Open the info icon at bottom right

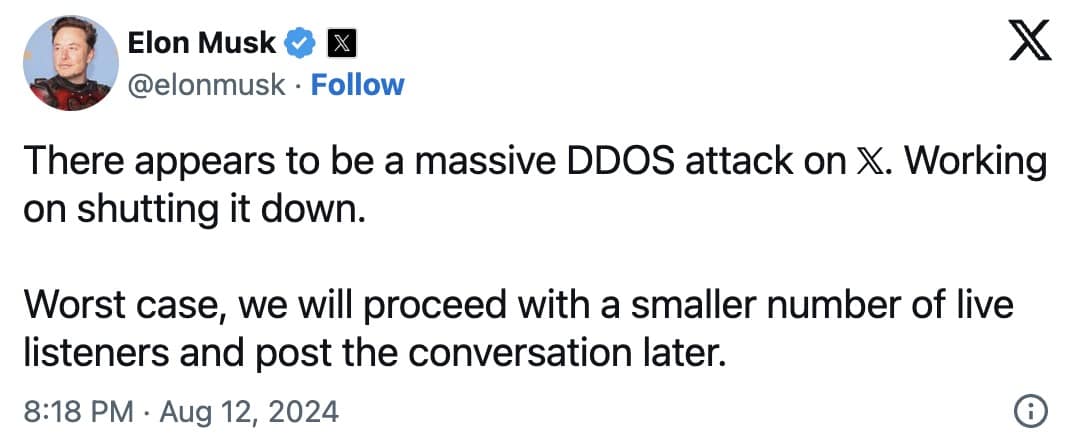click(1030, 409)
